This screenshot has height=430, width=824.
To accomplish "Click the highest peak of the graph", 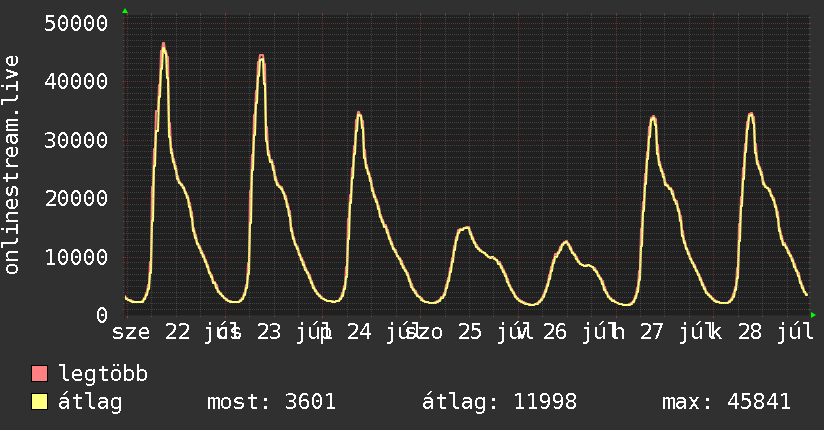I will click(163, 44).
